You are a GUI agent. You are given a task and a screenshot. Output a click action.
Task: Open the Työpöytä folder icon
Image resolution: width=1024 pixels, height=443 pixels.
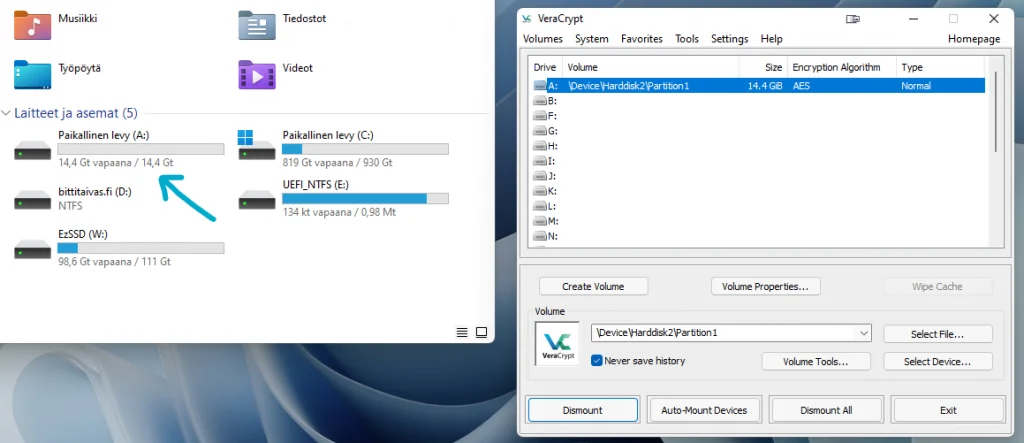(32, 74)
